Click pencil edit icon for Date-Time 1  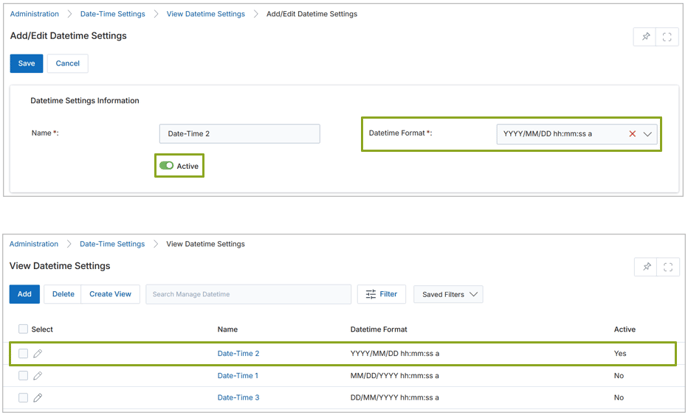point(38,376)
